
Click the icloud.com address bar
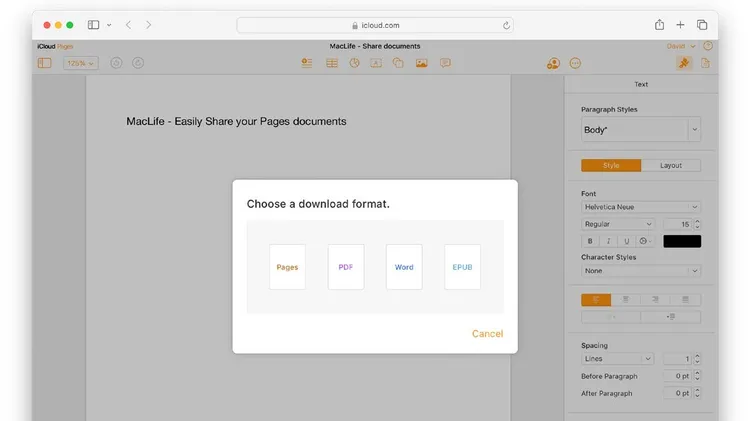[375, 25]
